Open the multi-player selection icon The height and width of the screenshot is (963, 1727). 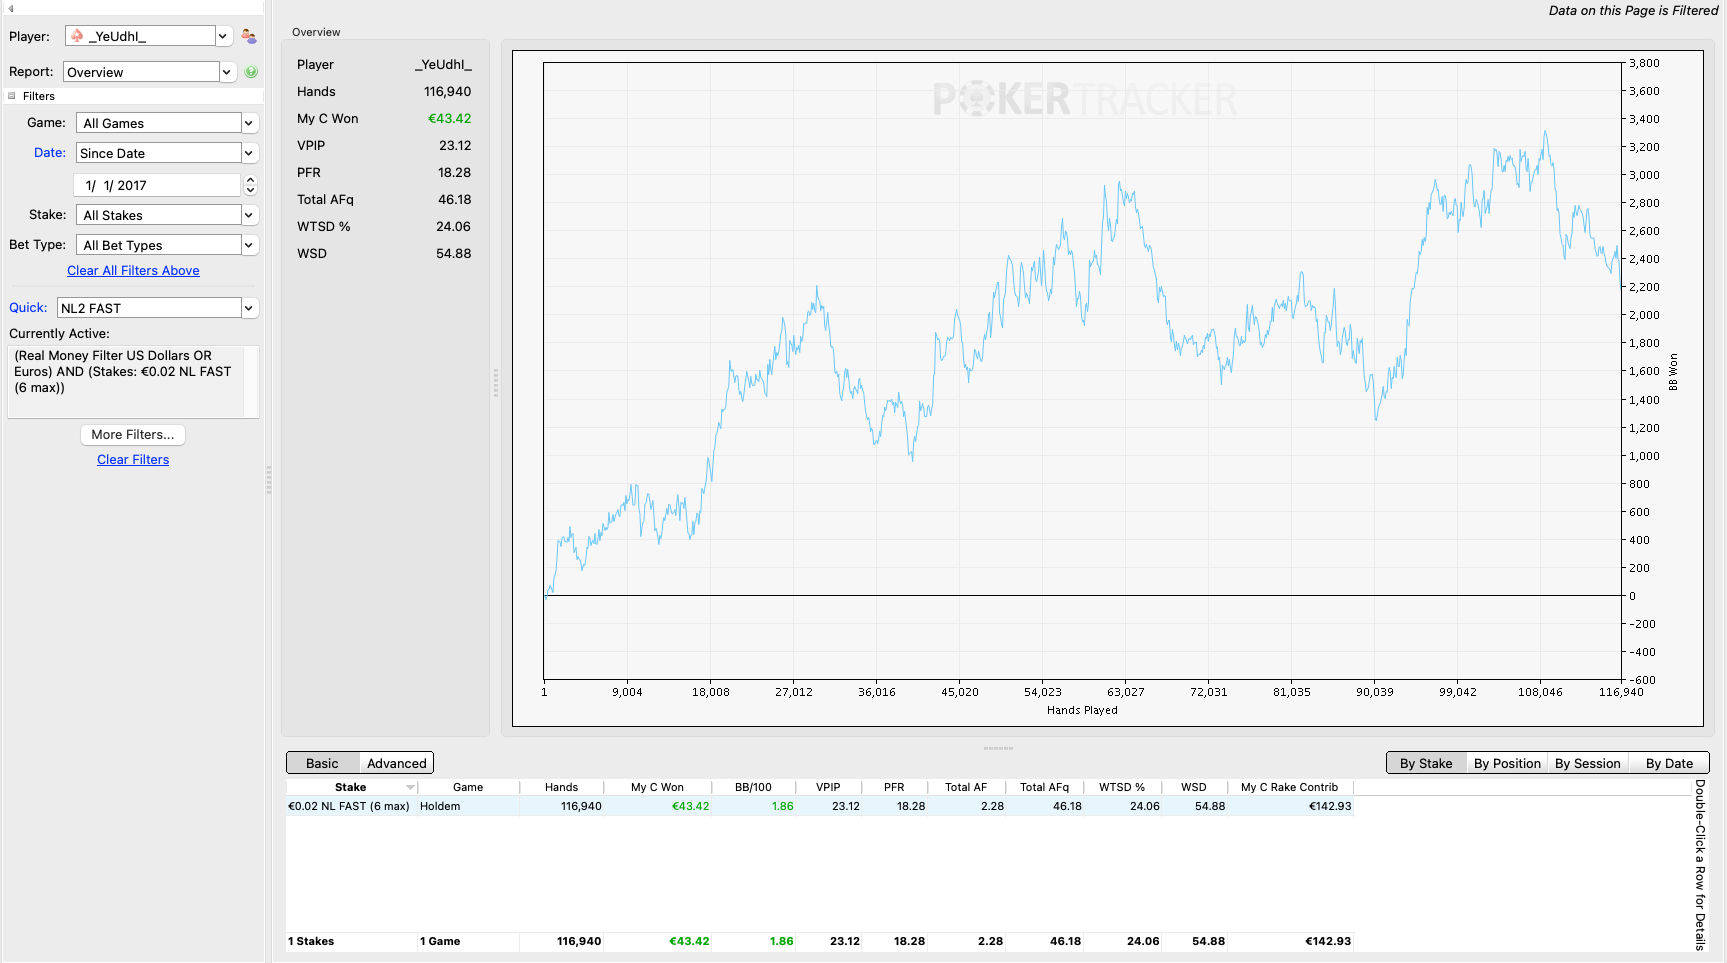(249, 37)
